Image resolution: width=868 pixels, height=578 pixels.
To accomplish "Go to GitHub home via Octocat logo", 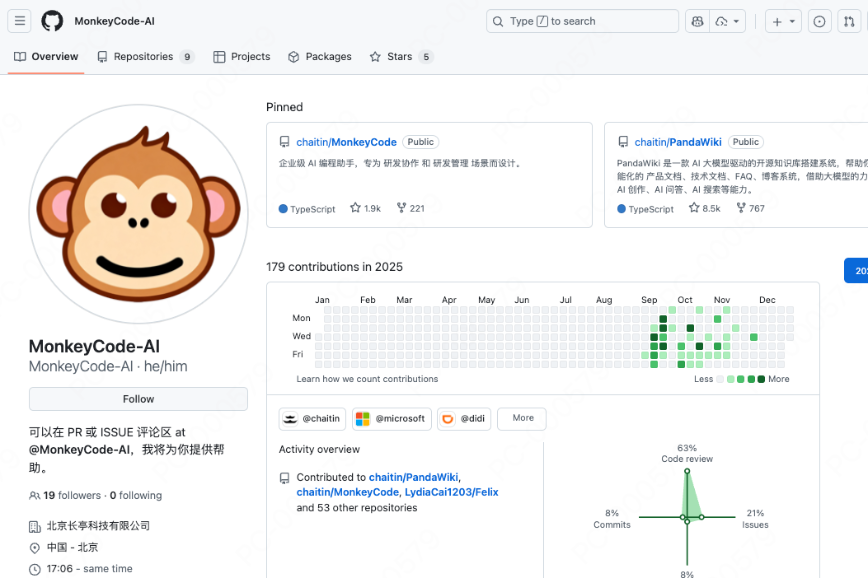I will pyautogui.click(x=52, y=21).
